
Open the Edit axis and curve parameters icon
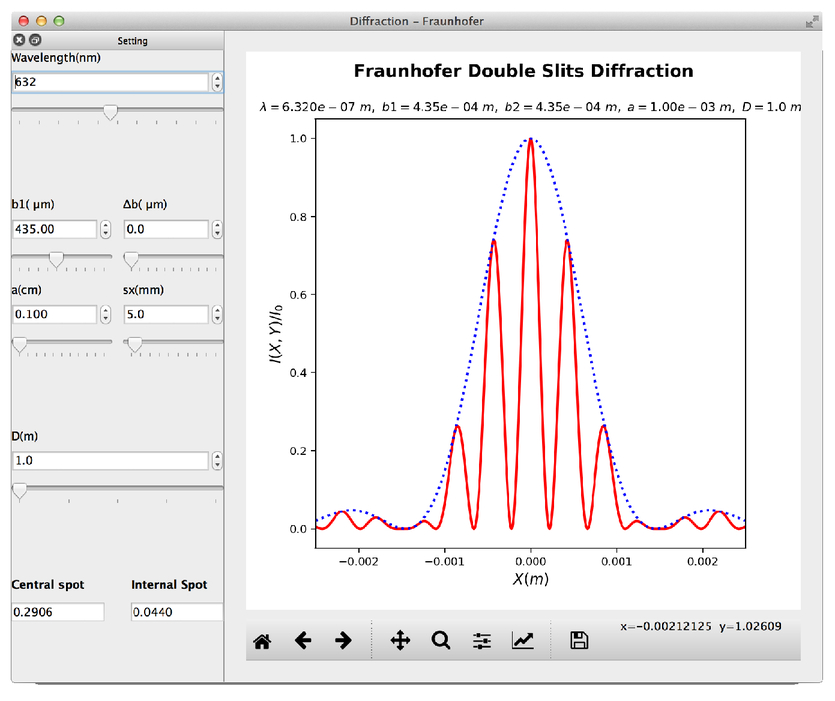[522, 640]
